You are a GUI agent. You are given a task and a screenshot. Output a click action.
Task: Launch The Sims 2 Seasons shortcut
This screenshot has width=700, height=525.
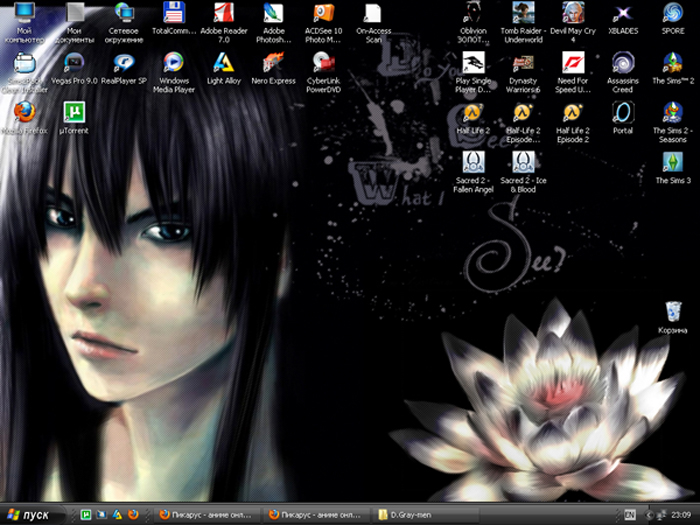tap(673, 122)
